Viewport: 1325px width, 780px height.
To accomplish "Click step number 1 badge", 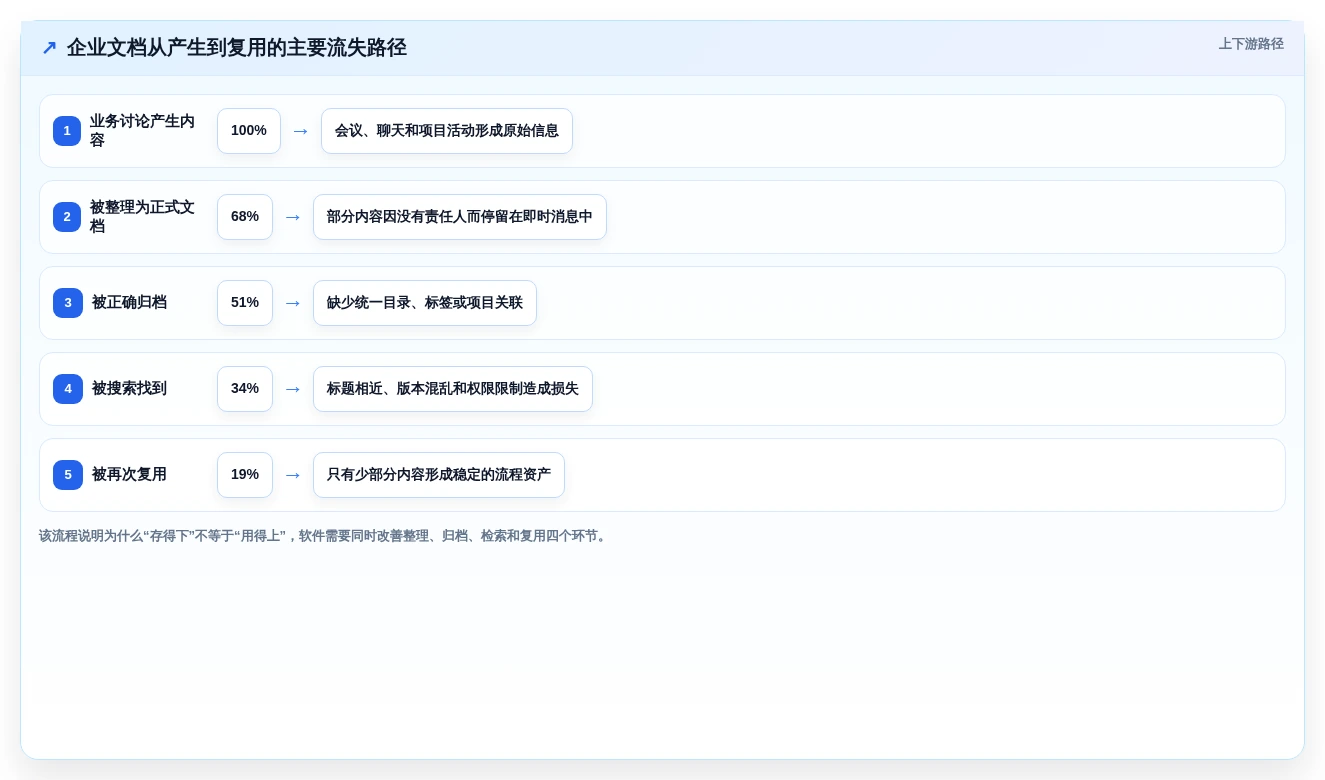I will click(67, 131).
